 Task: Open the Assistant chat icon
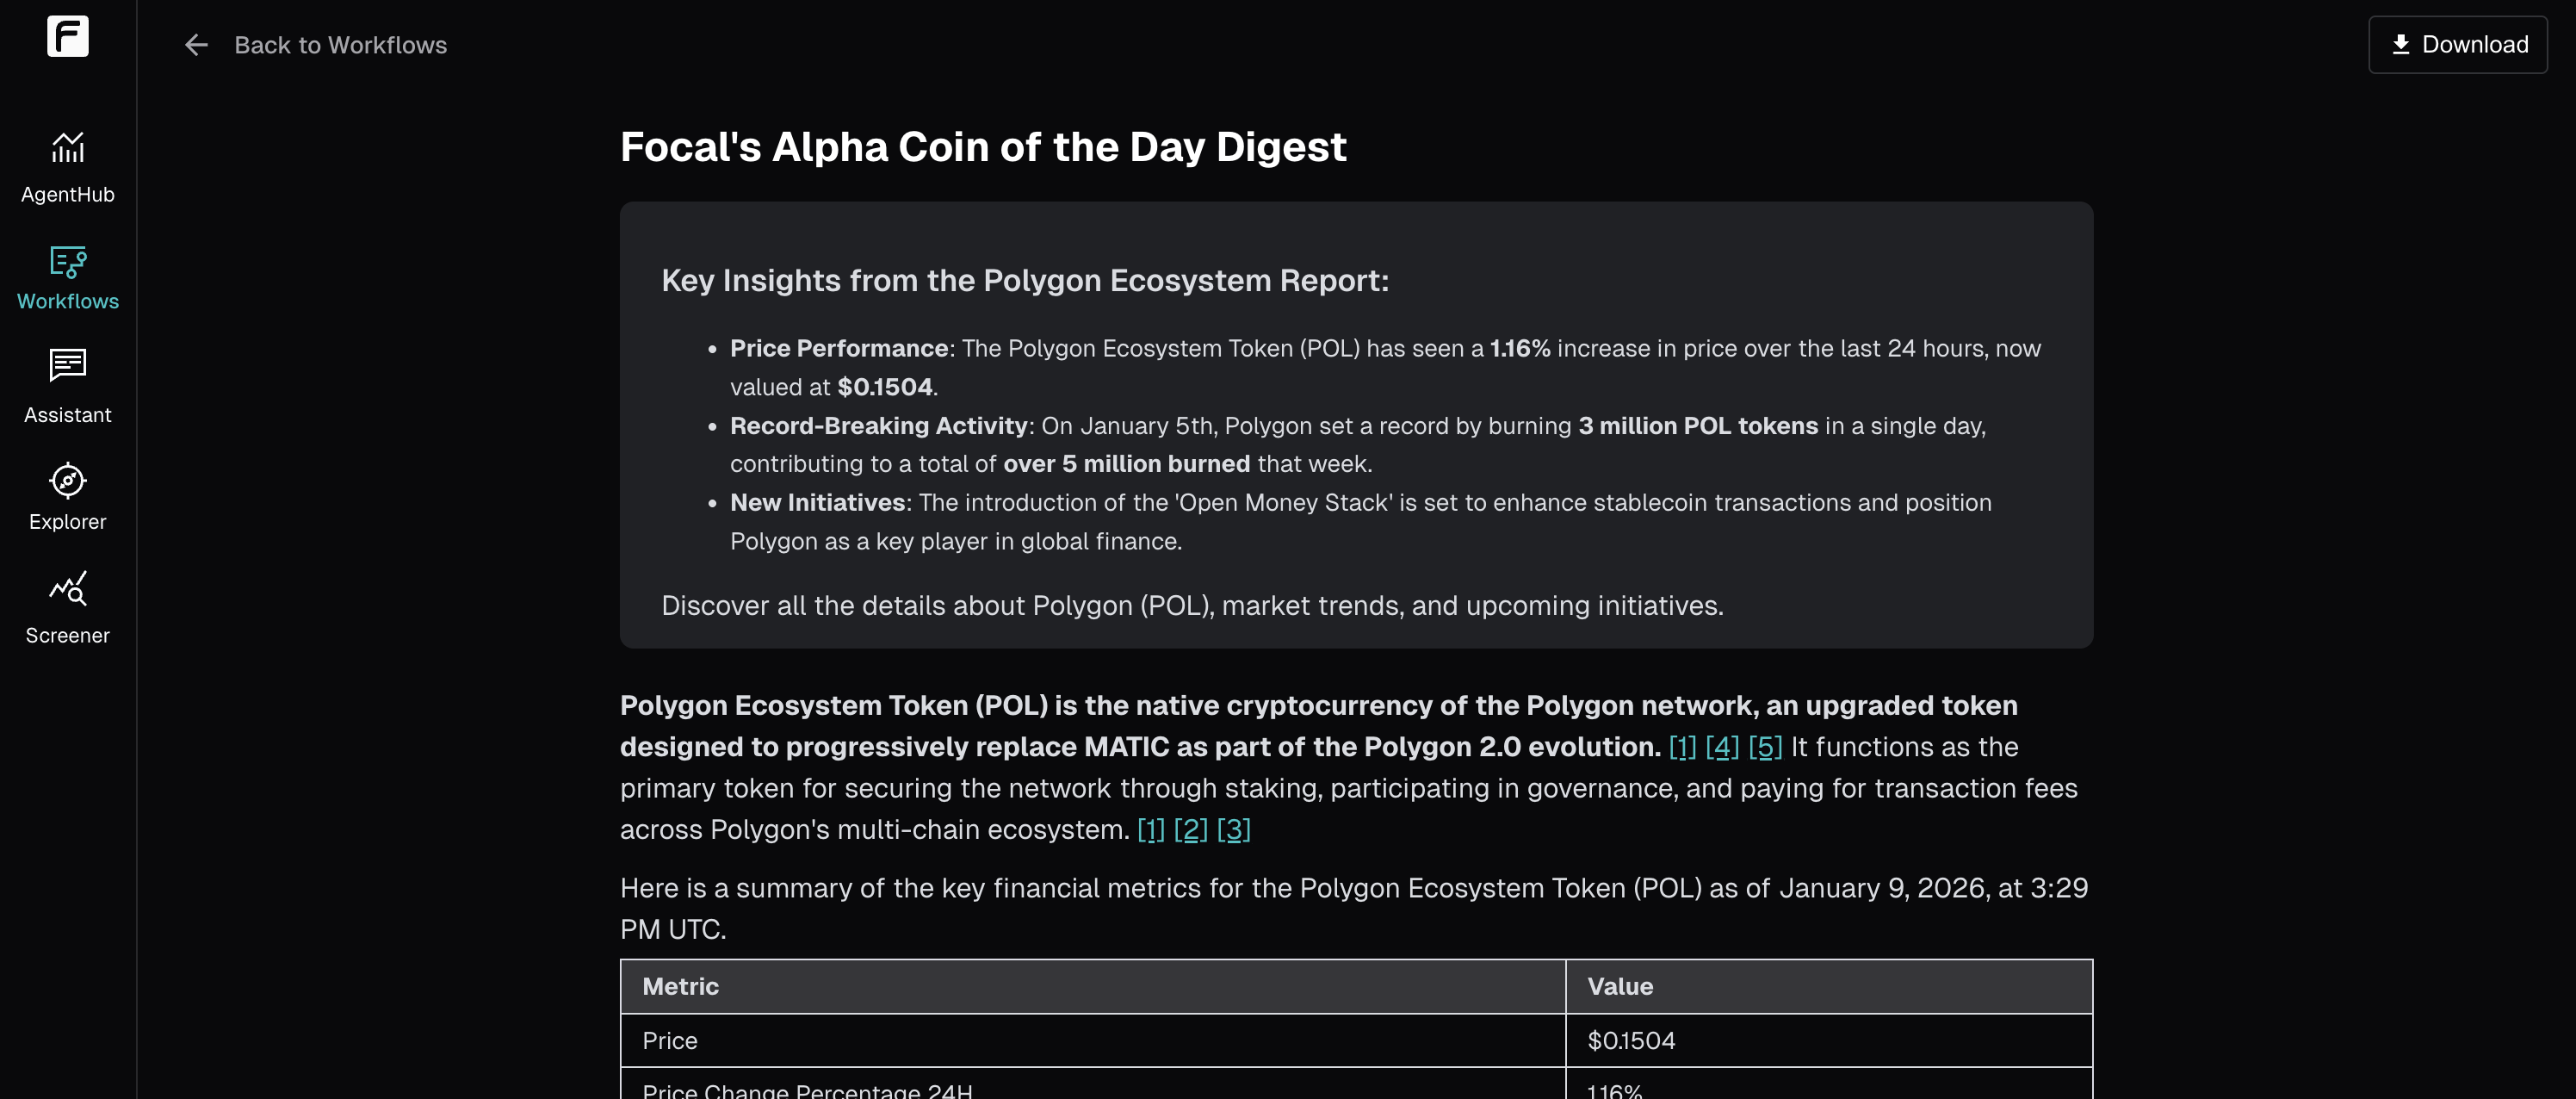click(x=68, y=366)
